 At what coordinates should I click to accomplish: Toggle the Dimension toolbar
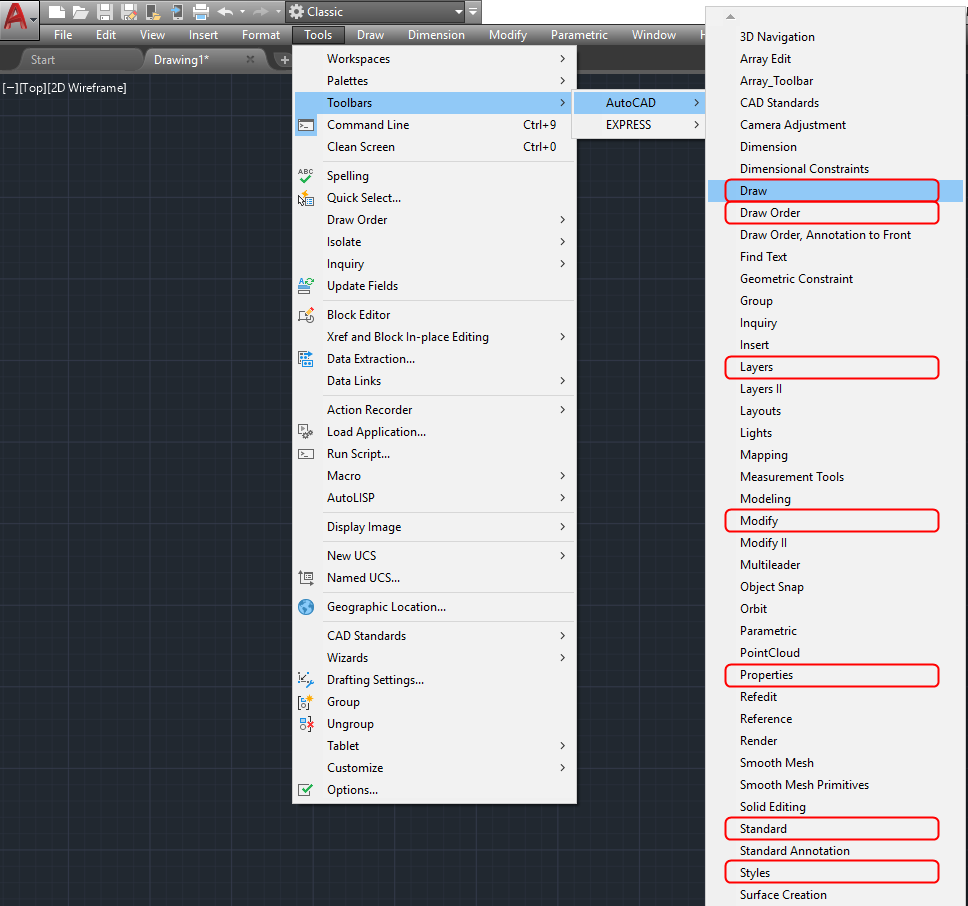tap(835, 147)
